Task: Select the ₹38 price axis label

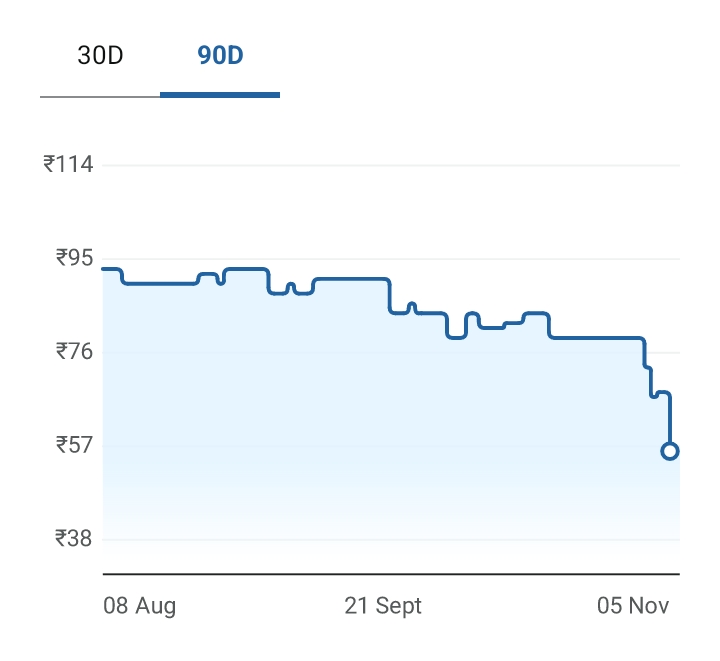Action: click(x=74, y=538)
